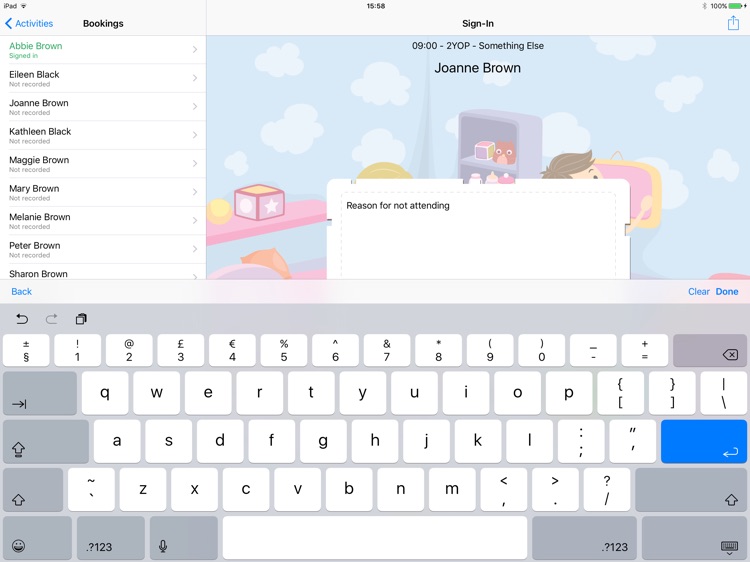The width and height of the screenshot is (750, 562).
Task: Tap the Tab key on keyboard
Action: tap(40, 393)
